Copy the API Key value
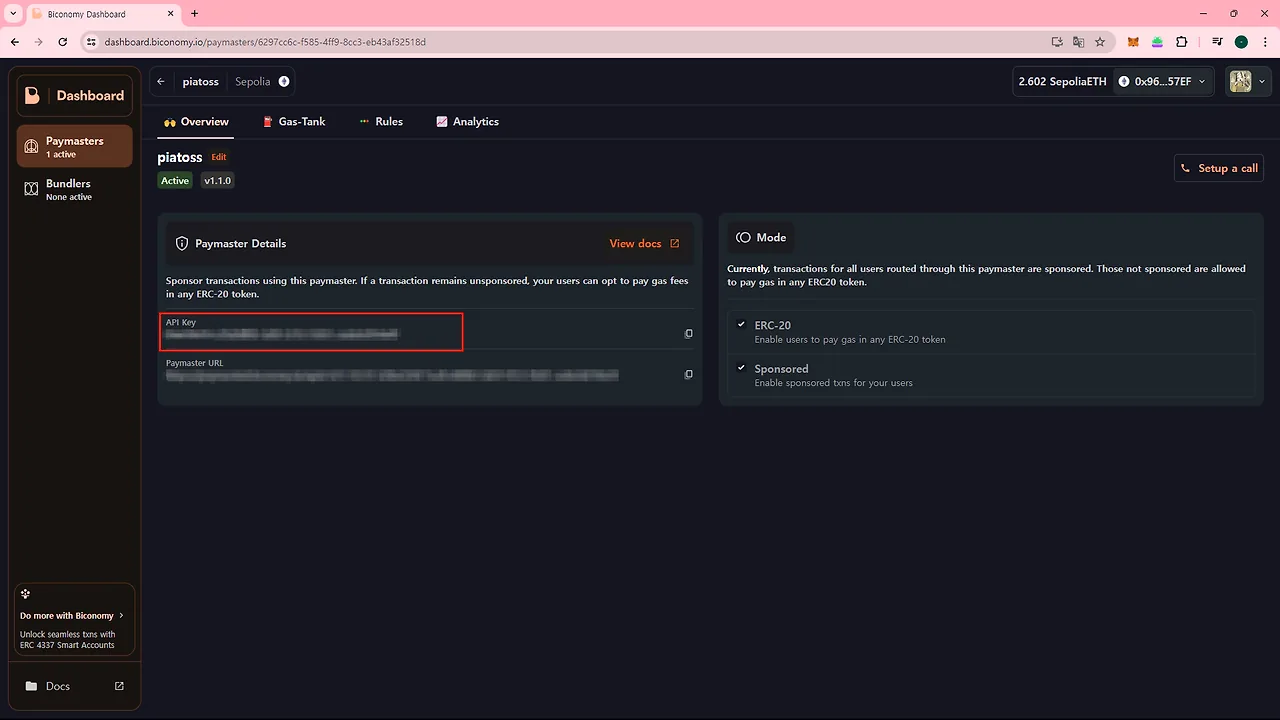 pos(688,334)
